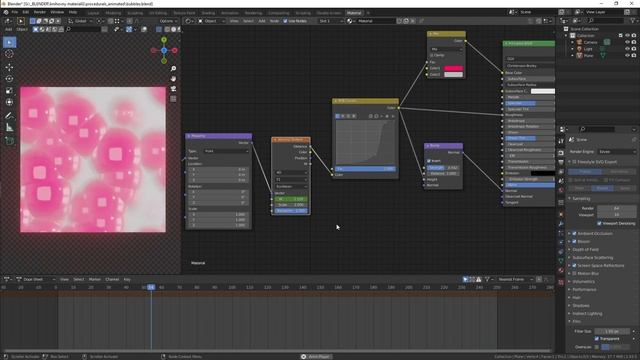Image resolution: width=640 pixels, height=360 pixels.
Task: Toggle Clamp checkbox on Mix node
Action: click(431, 55)
